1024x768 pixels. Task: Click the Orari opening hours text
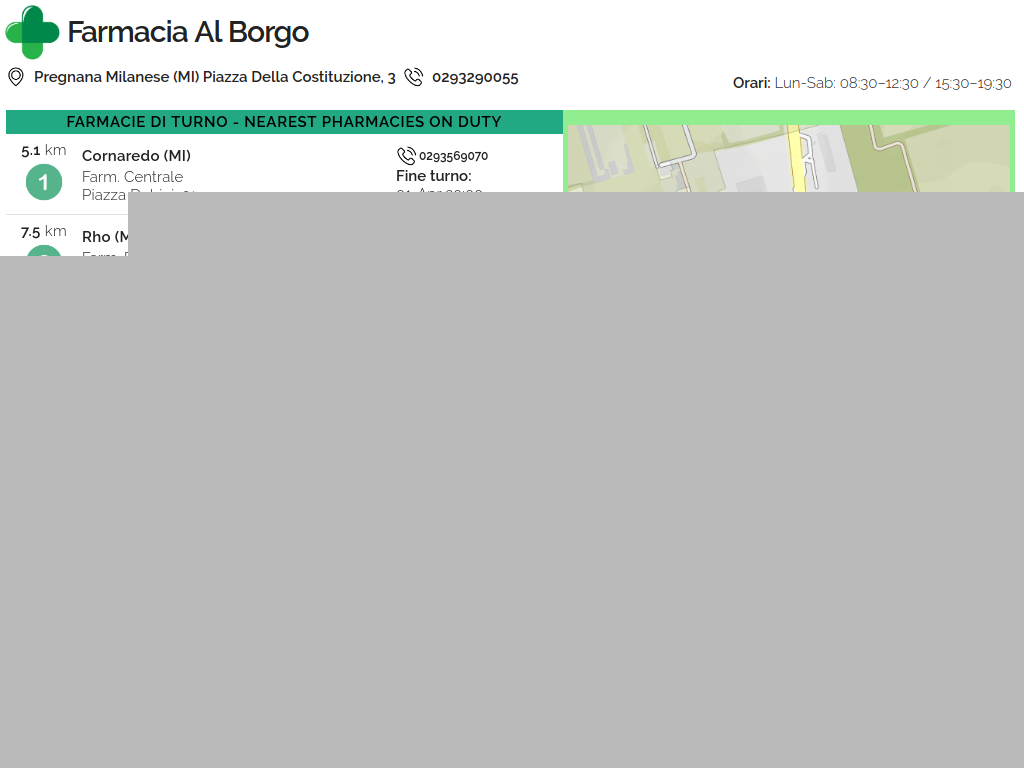coord(871,83)
